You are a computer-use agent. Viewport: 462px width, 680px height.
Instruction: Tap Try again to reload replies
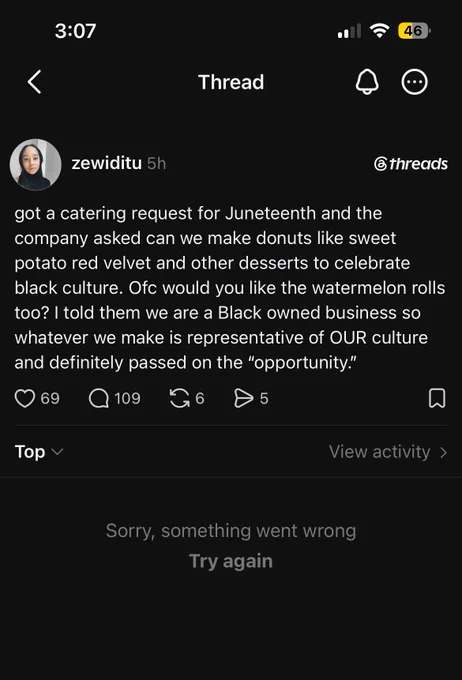231,561
